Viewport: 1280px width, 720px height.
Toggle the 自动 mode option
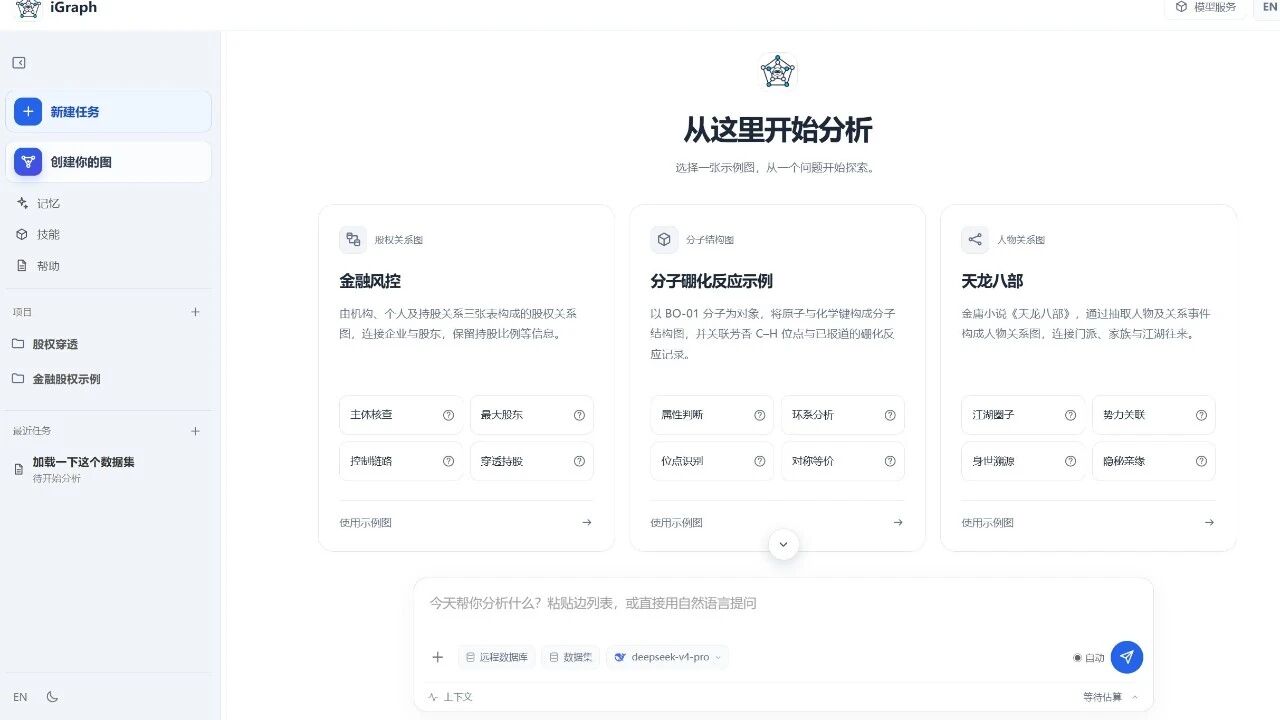click(x=1089, y=658)
